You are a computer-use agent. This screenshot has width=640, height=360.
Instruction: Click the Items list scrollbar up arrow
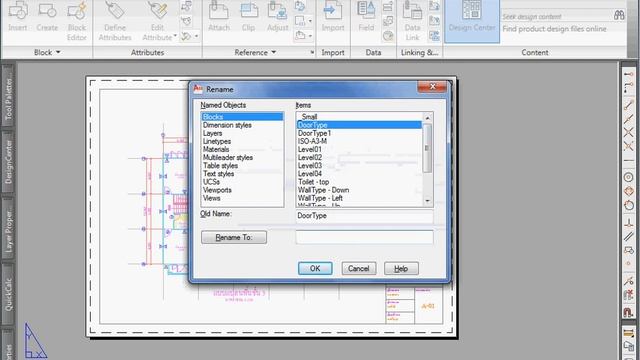click(x=428, y=118)
